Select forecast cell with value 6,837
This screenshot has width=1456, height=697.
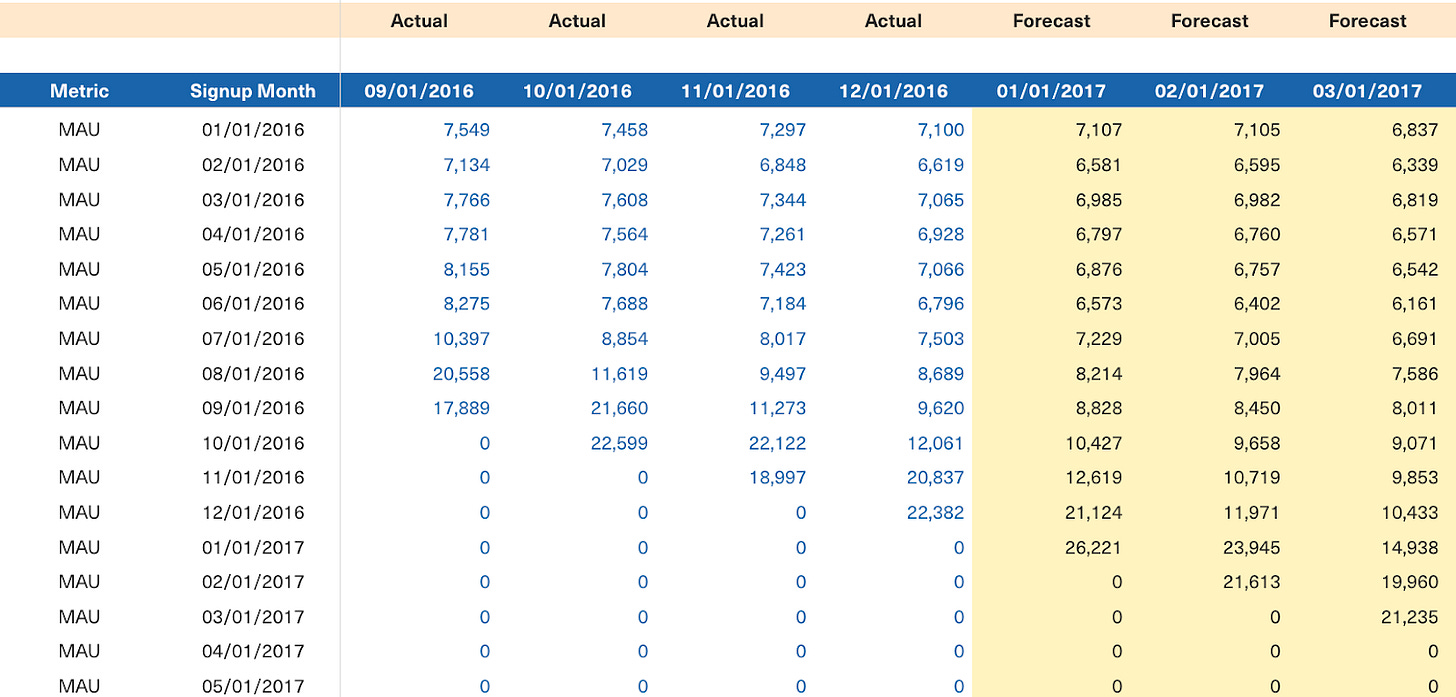(1414, 130)
